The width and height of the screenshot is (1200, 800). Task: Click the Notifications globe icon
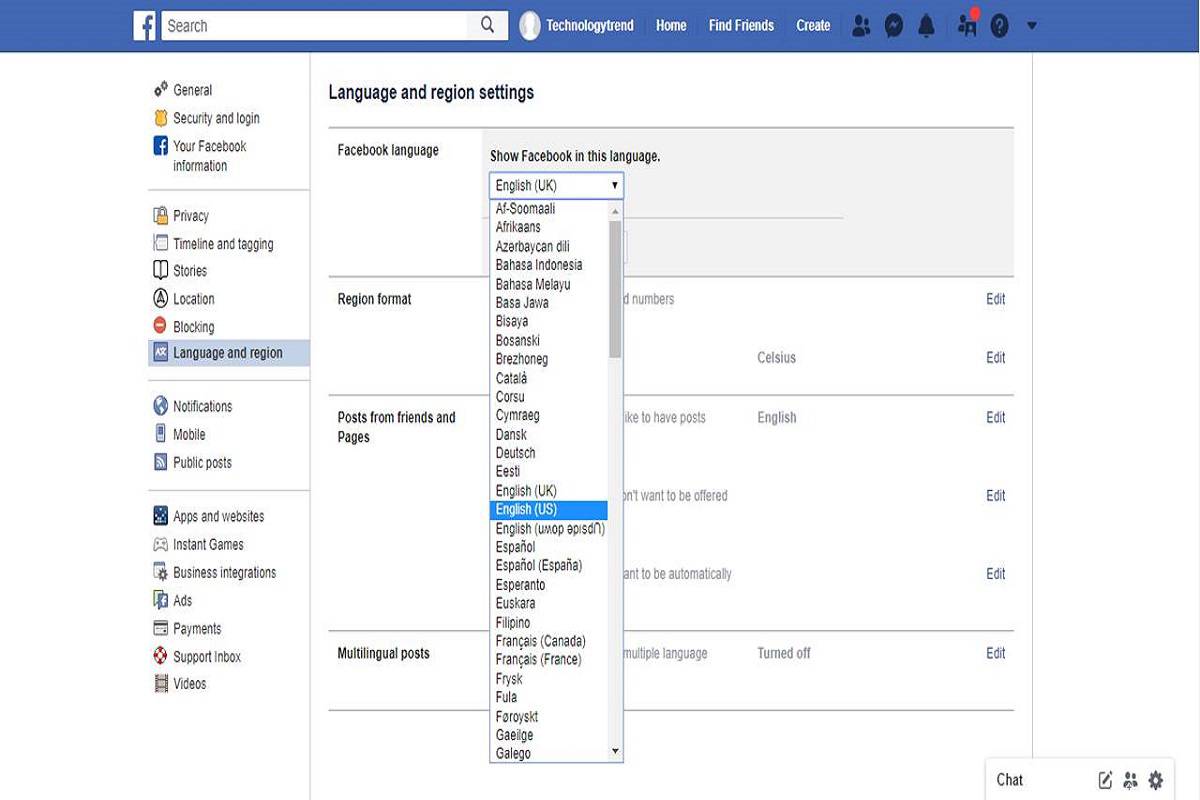click(x=160, y=406)
